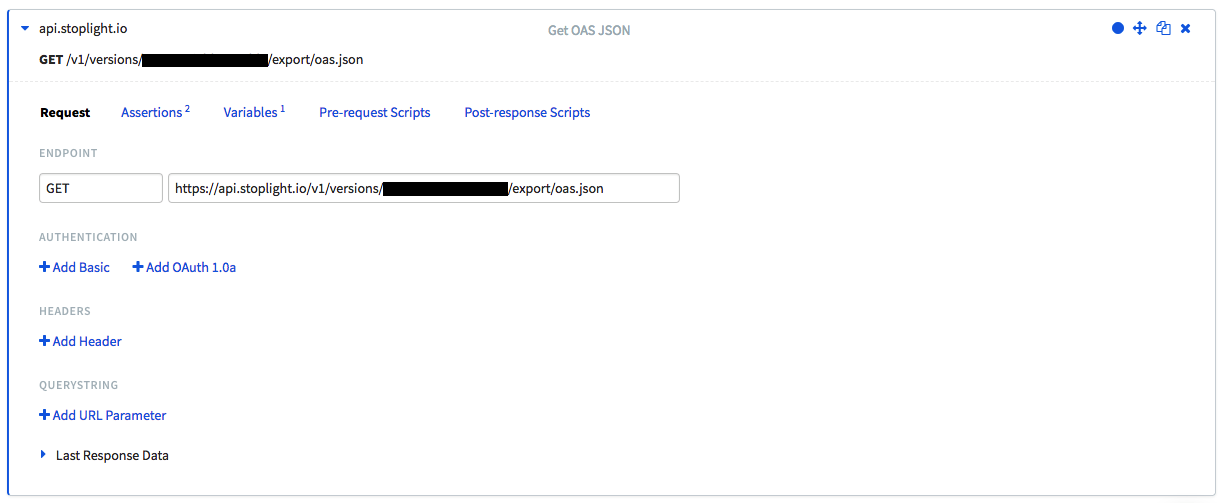This screenshot has height=503, width=1222.
Task: Open the Post-response Scripts tab
Action: [x=527, y=113]
